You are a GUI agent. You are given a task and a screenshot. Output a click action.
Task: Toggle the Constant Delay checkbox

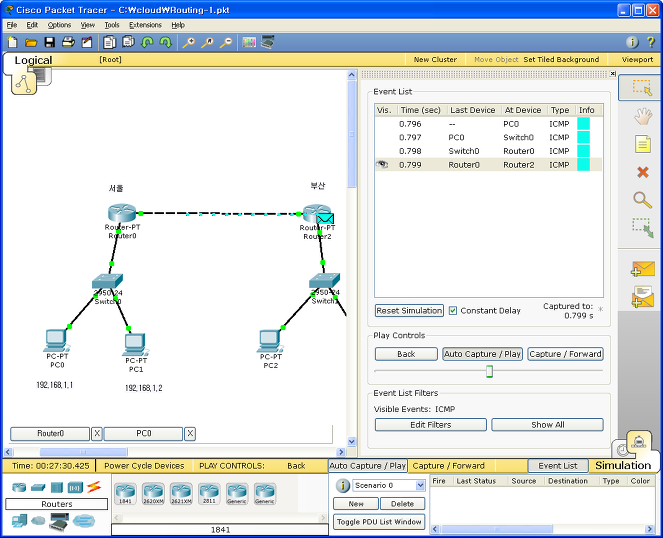[x=453, y=310]
